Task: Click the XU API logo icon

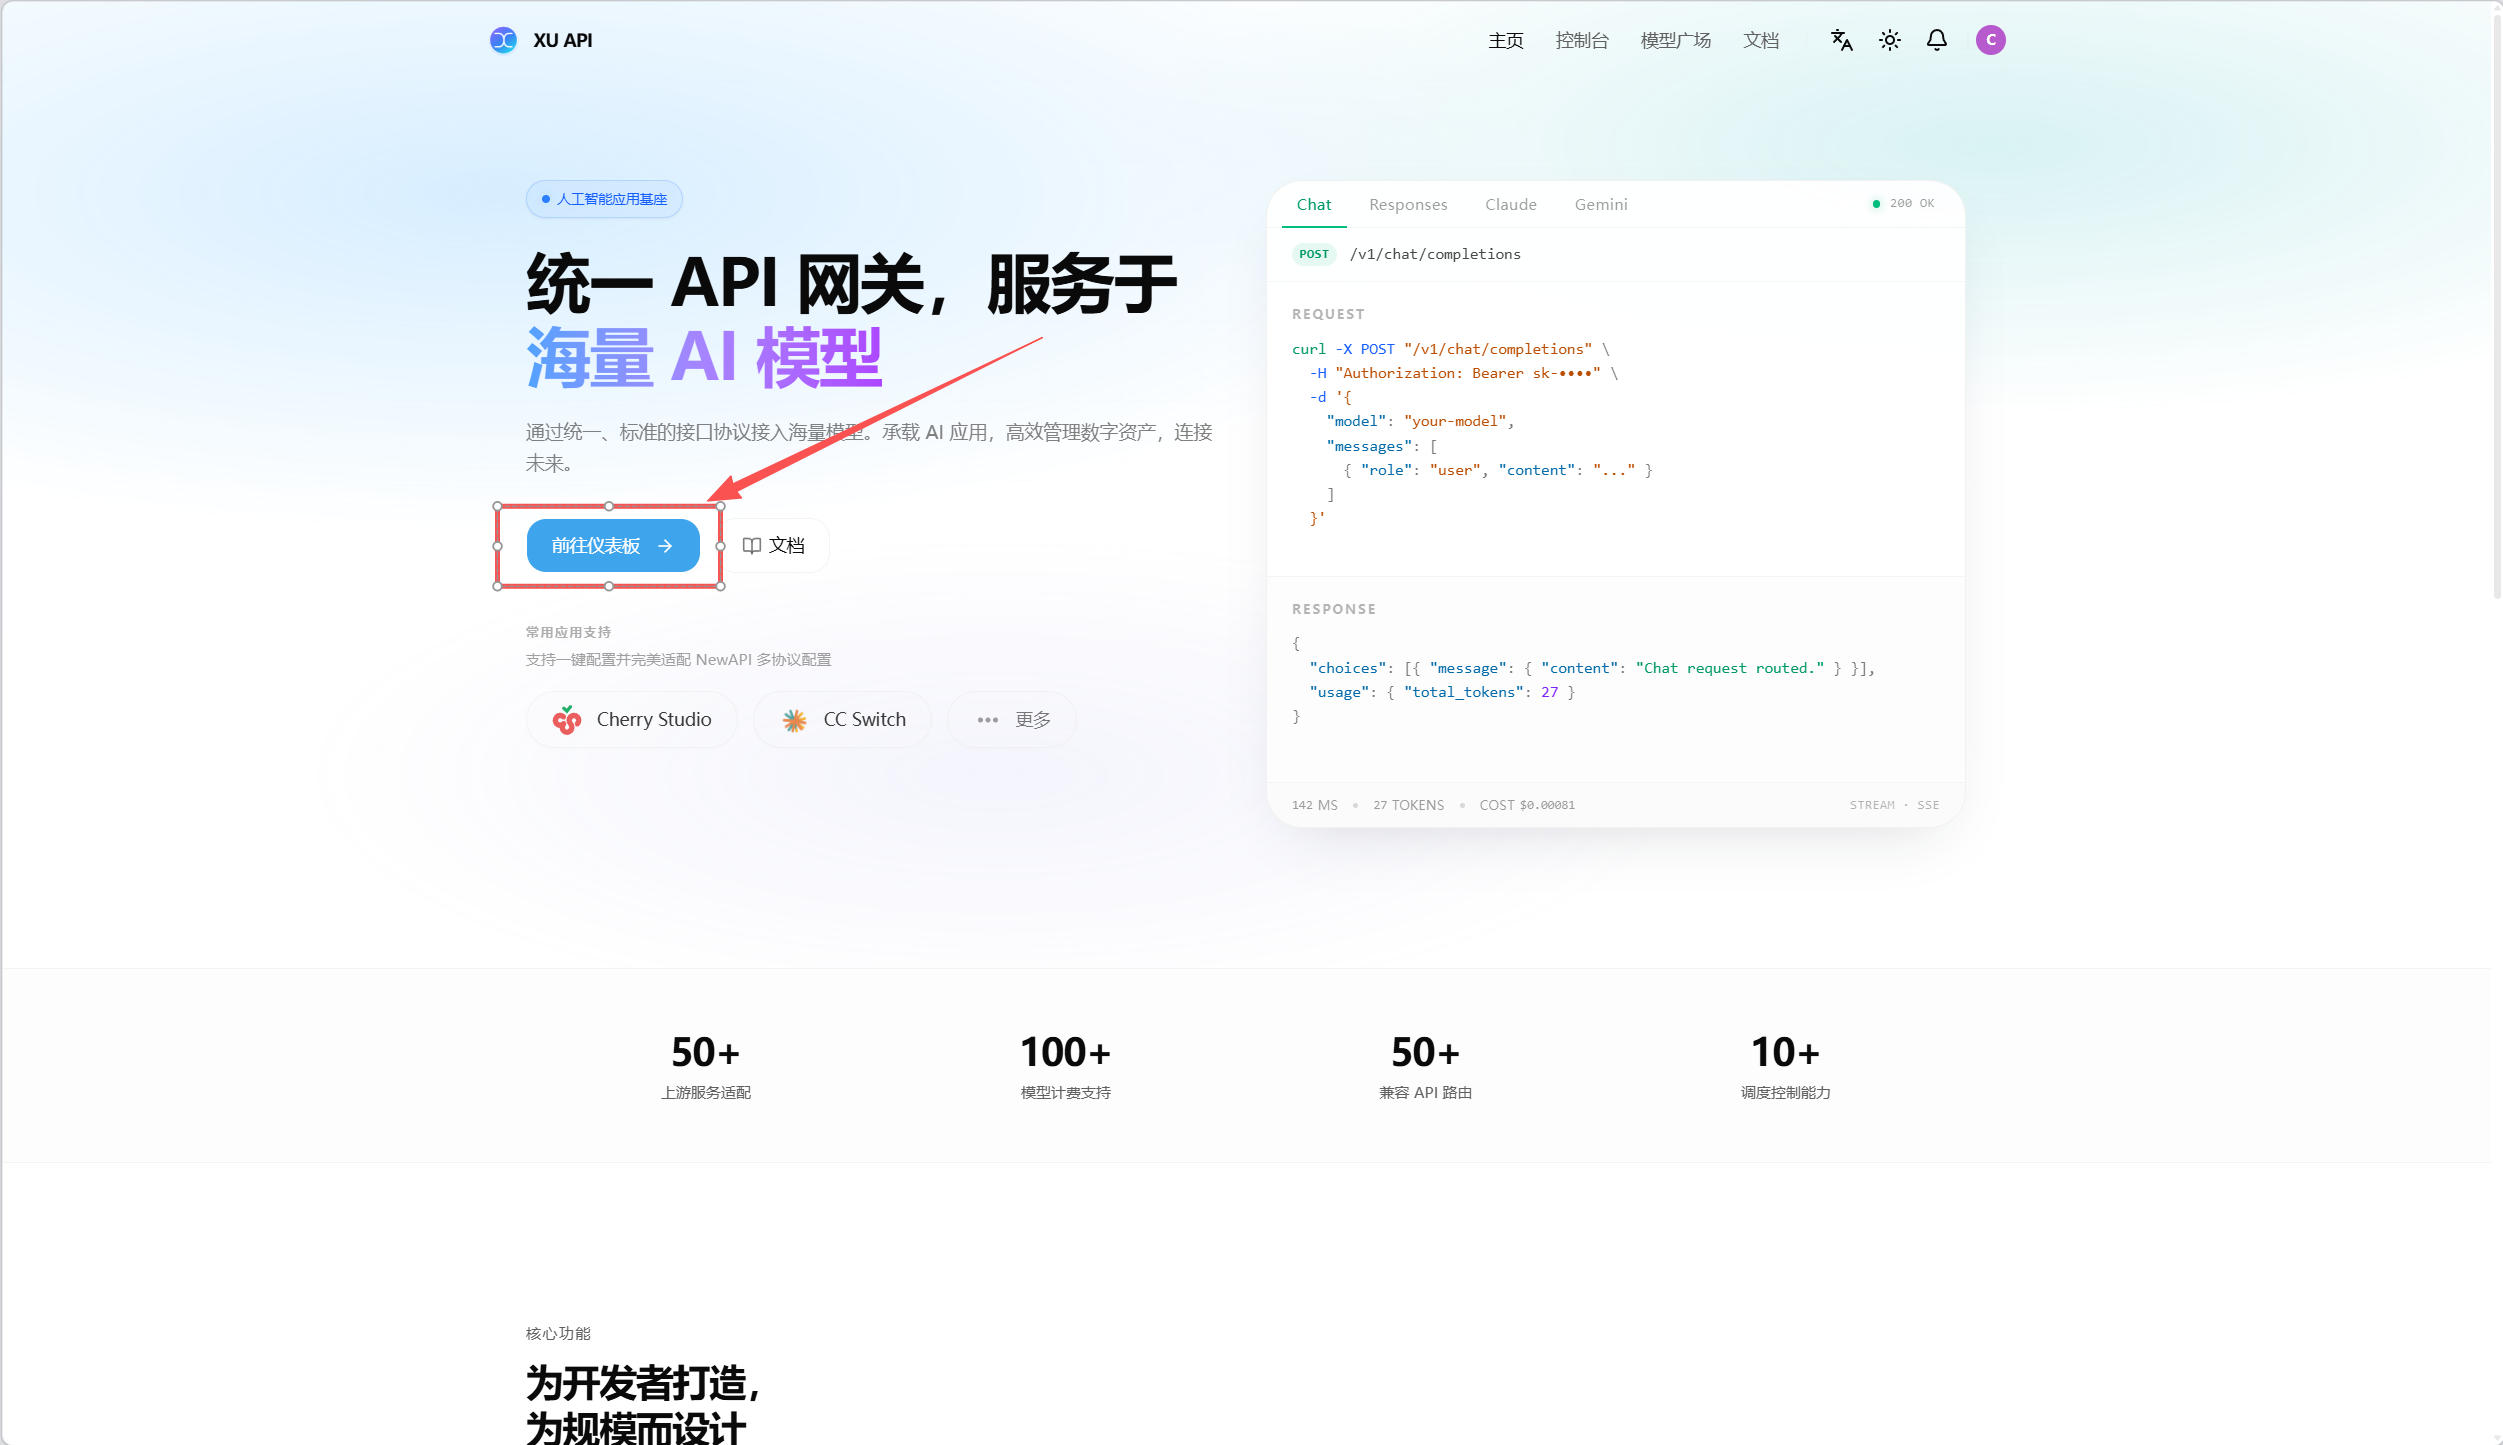Action: coord(503,40)
